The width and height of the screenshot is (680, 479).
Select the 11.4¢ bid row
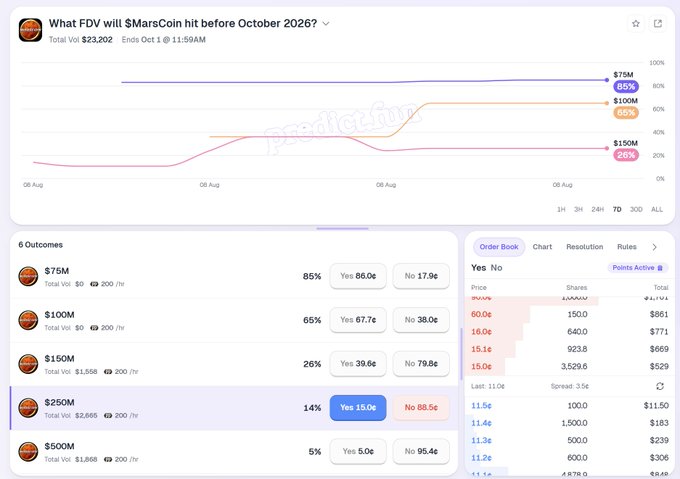point(569,423)
